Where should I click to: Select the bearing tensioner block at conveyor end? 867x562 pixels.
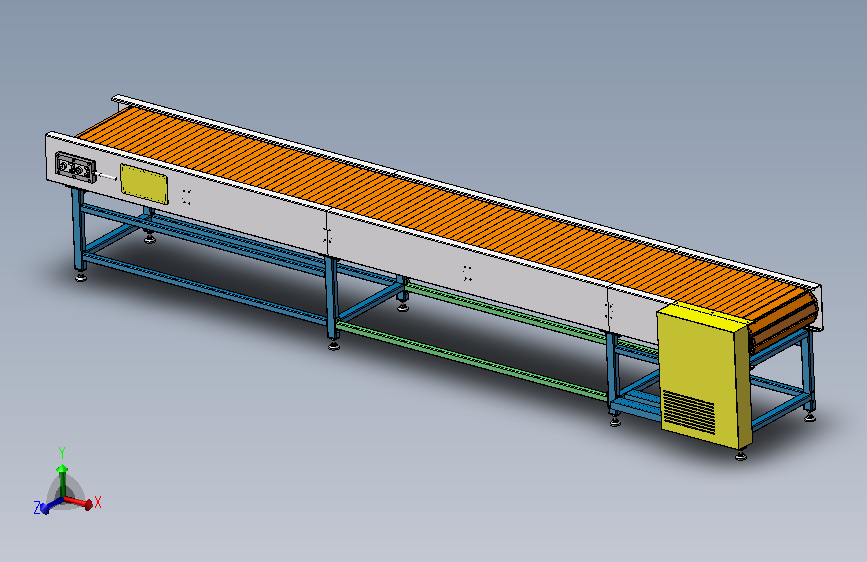[x=75, y=167]
